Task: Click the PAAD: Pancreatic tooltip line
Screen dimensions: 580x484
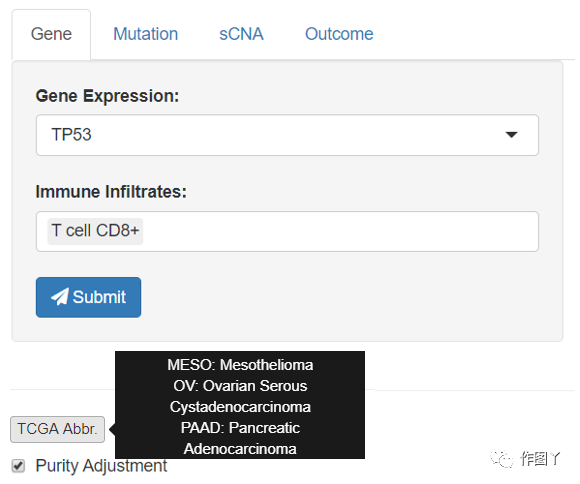Action: (240, 428)
